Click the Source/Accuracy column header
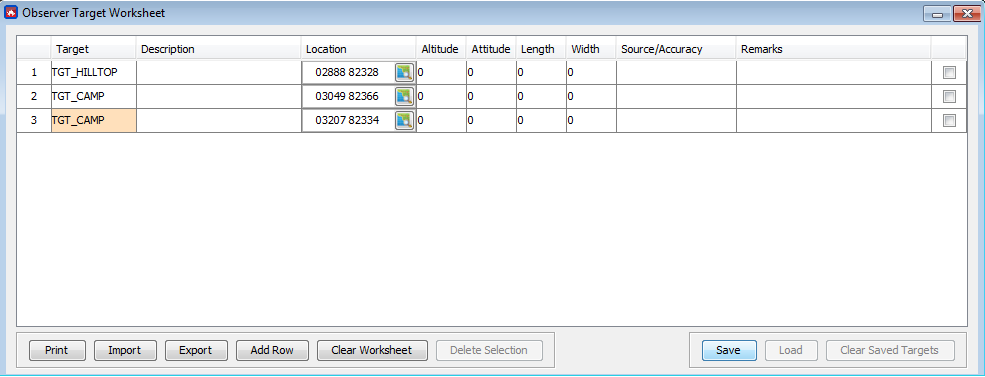This screenshot has height=377, width=985. click(x=676, y=49)
